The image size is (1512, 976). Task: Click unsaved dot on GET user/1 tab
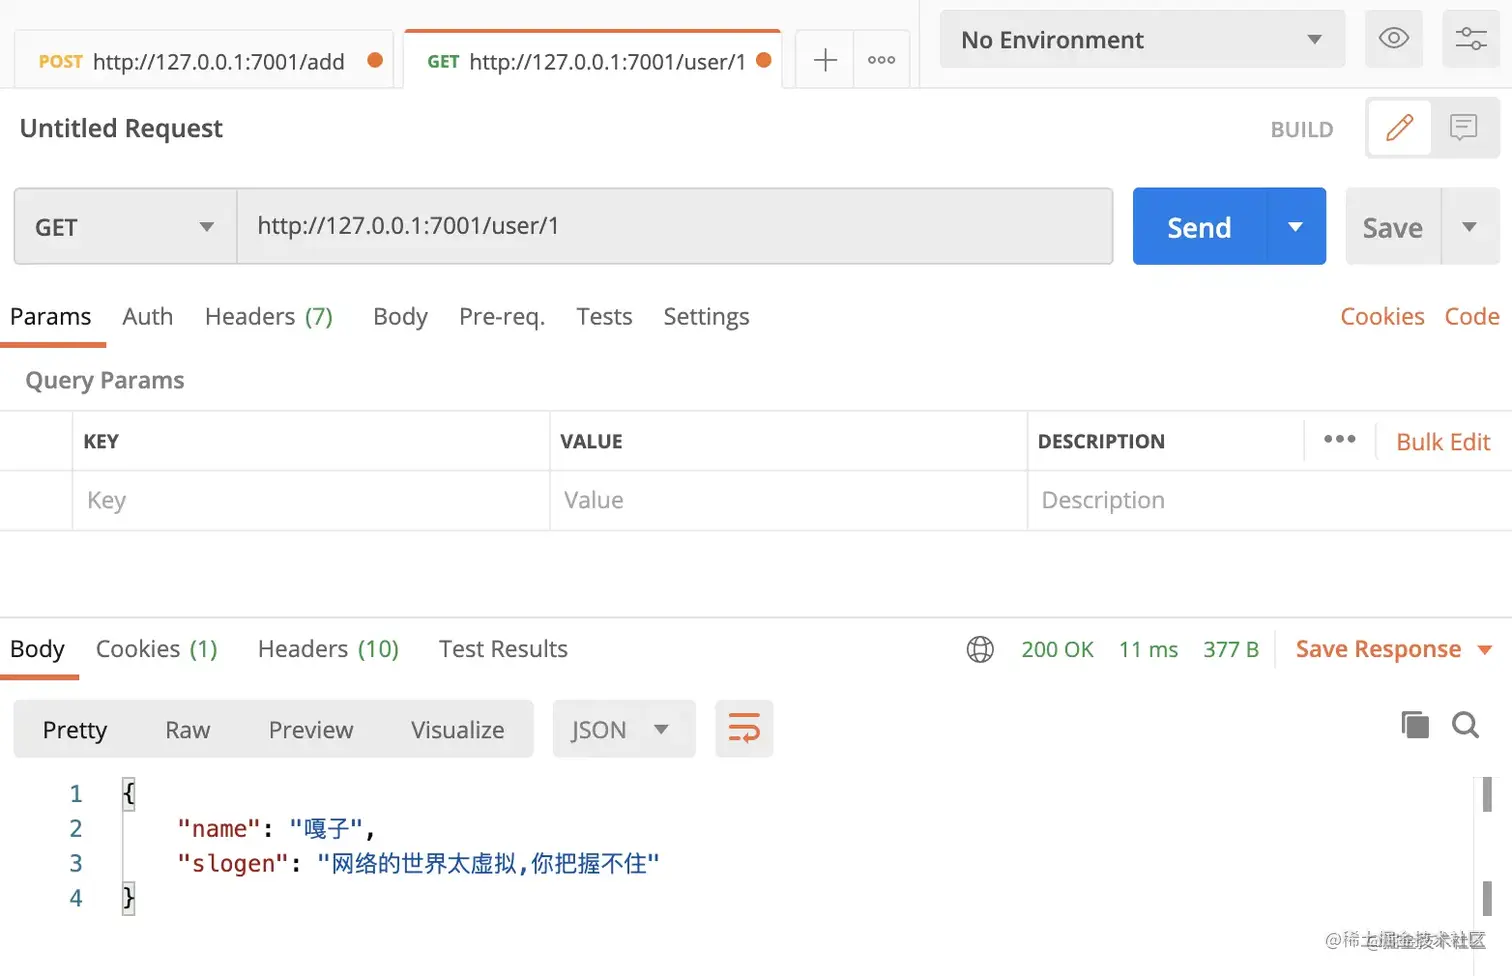pyautogui.click(x=764, y=60)
